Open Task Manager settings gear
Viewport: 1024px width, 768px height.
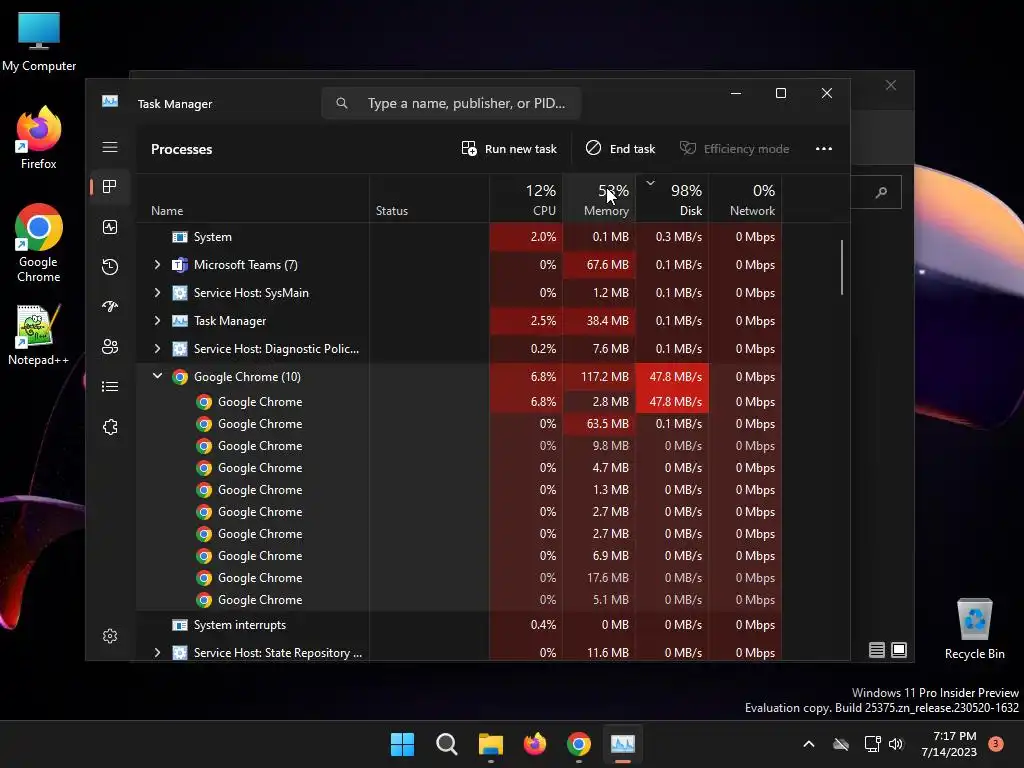click(x=110, y=636)
